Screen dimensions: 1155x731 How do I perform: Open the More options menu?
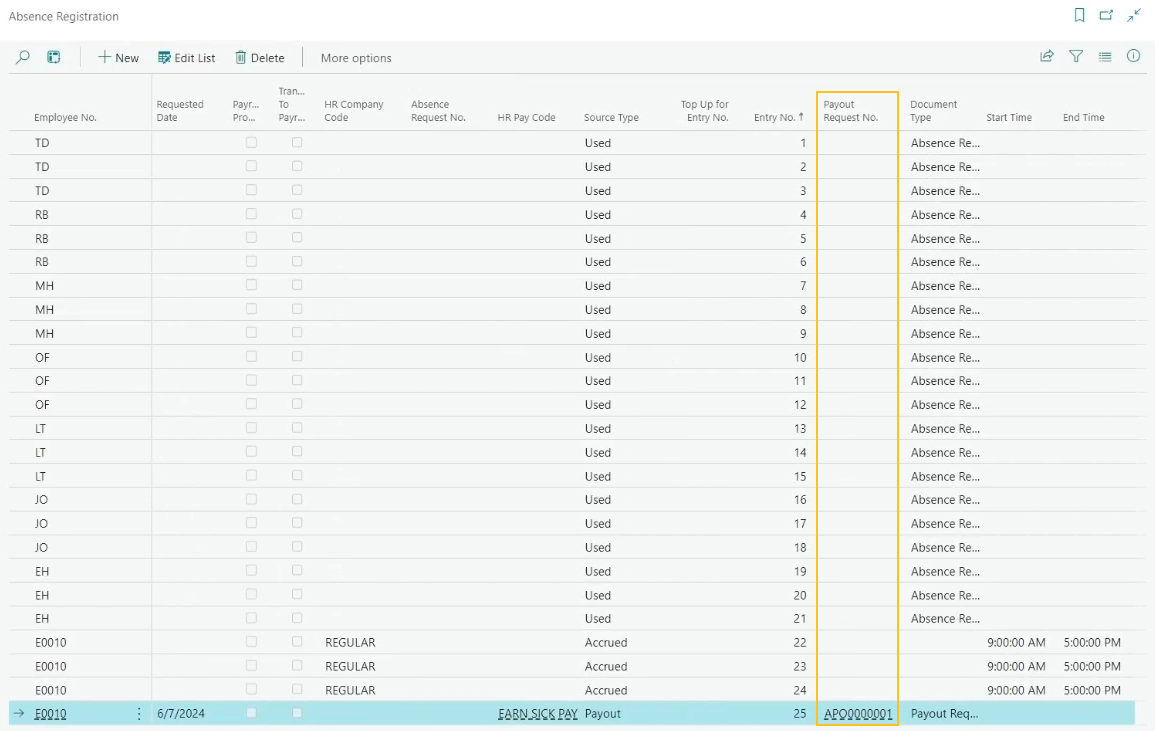coord(355,57)
